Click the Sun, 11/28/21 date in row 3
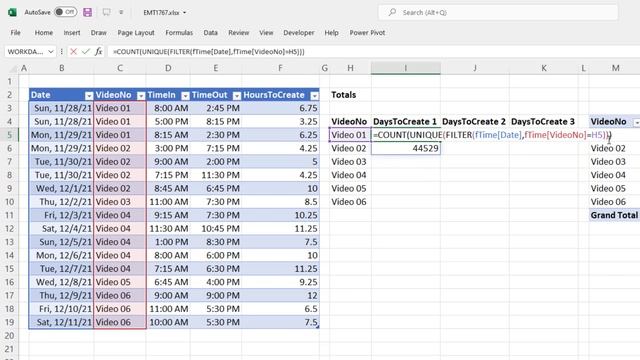640x360 pixels. click(x=61, y=108)
